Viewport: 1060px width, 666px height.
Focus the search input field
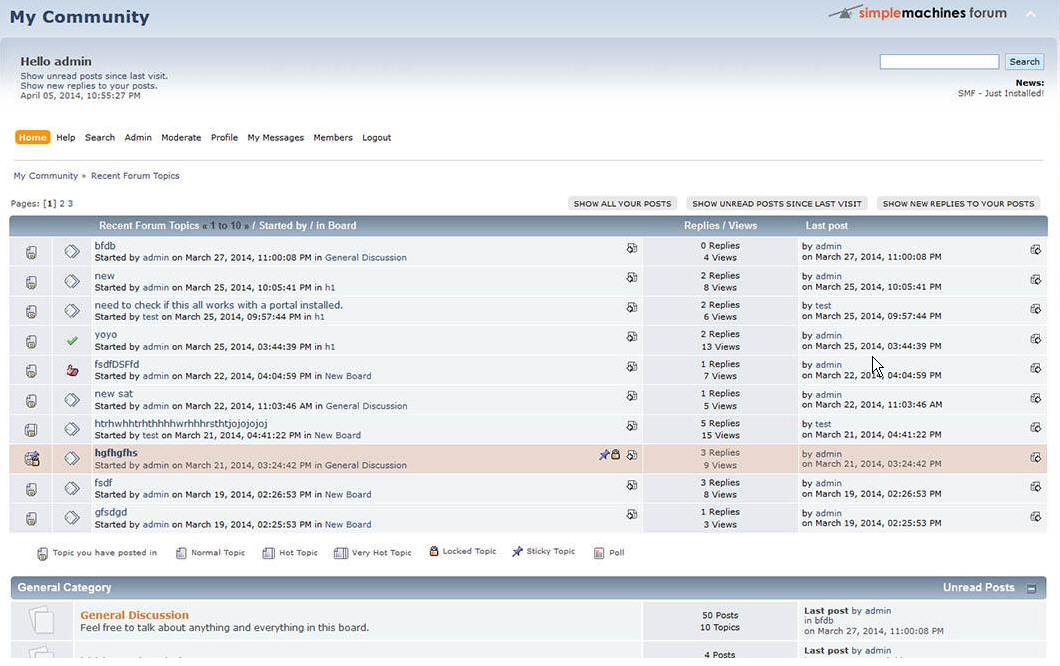[939, 62]
